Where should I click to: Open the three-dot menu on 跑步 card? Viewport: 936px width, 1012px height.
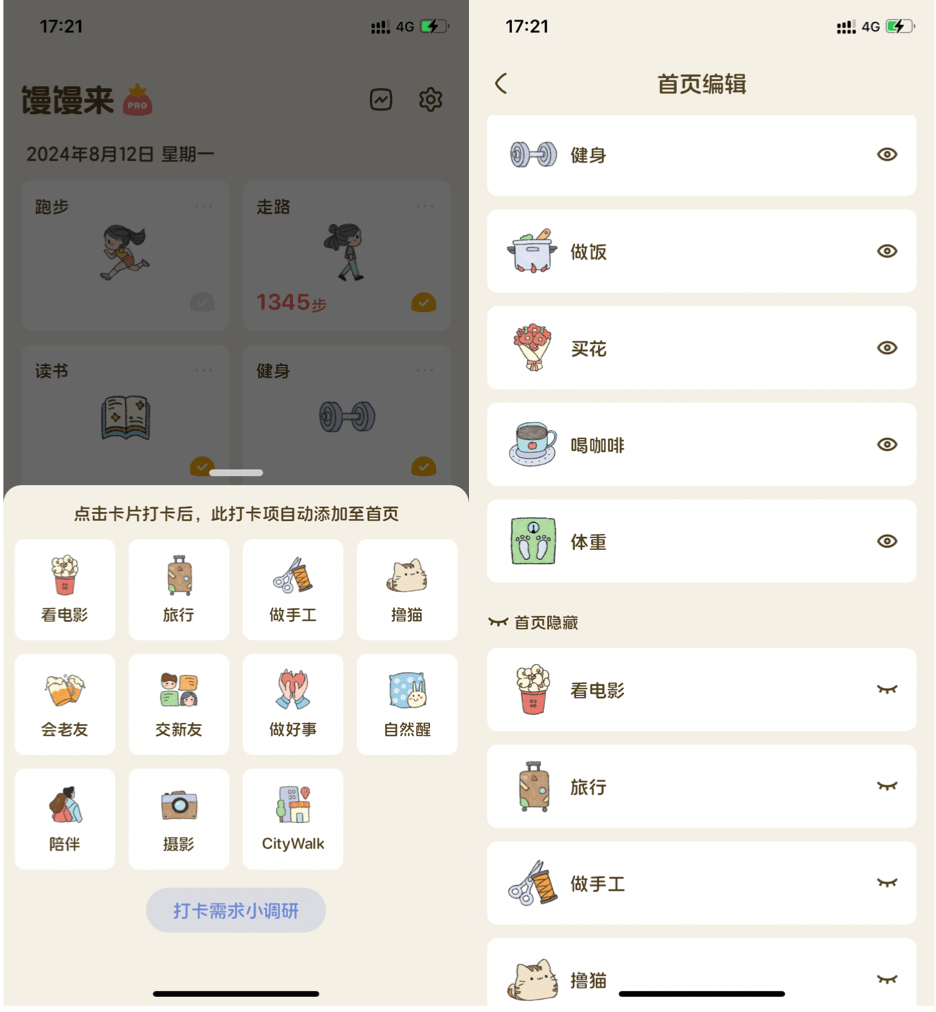(203, 206)
